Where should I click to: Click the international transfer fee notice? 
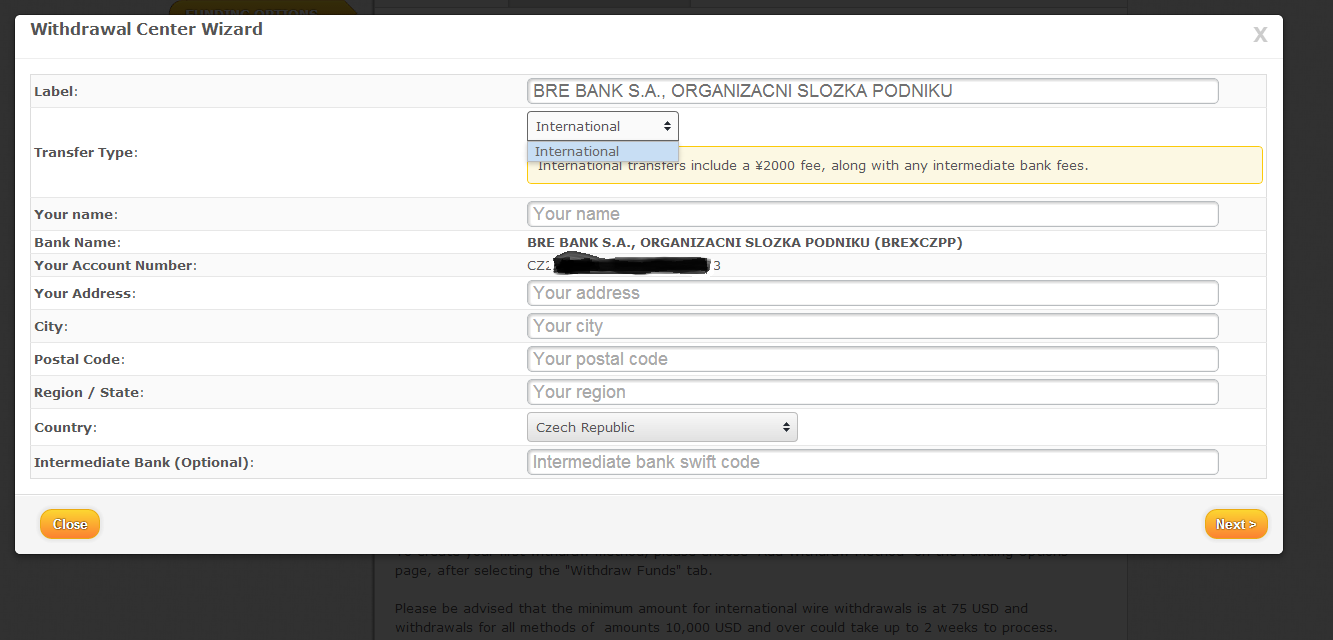tap(895, 165)
